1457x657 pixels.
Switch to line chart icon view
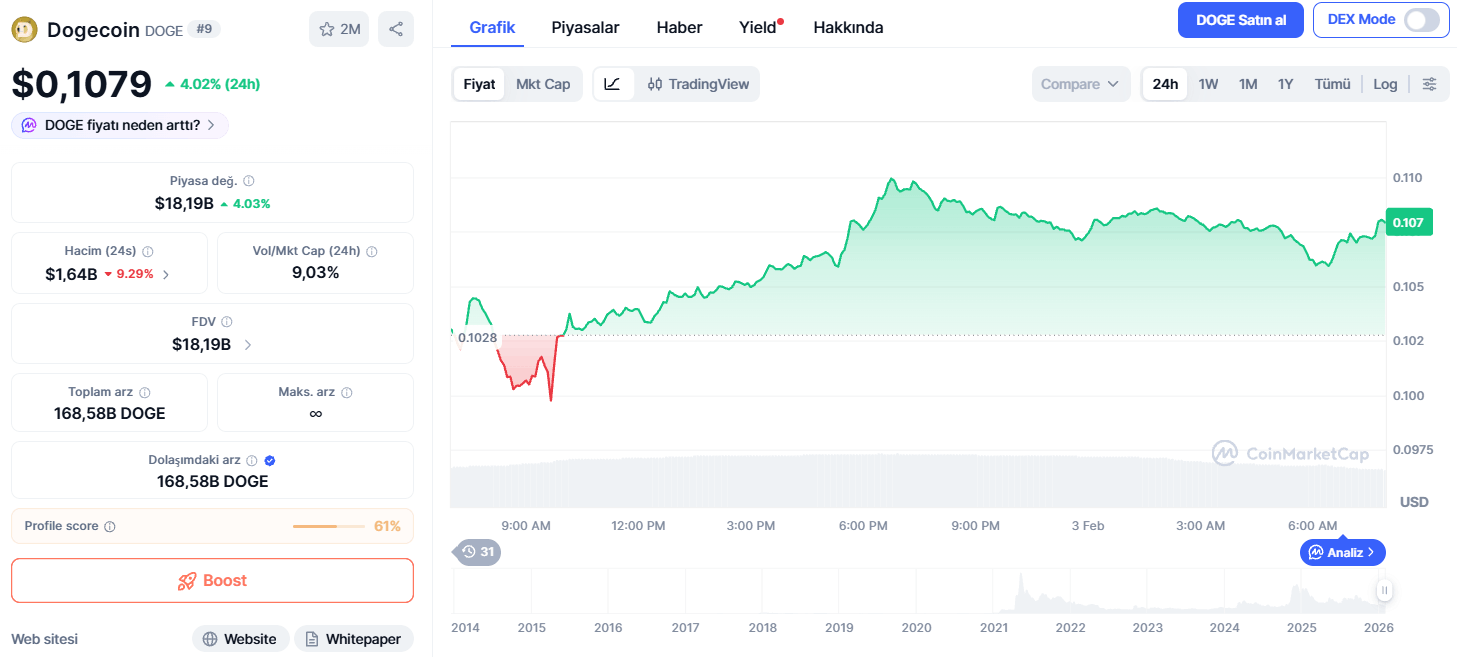[613, 84]
